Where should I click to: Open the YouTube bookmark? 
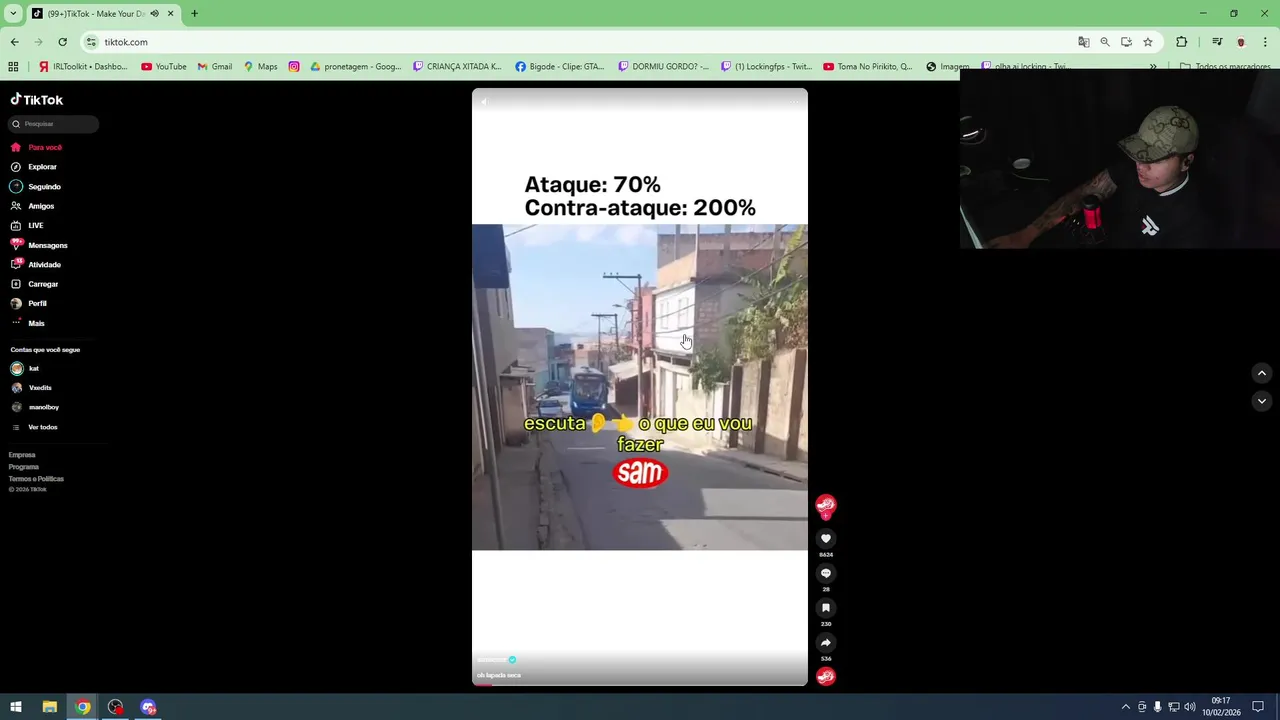tap(163, 67)
